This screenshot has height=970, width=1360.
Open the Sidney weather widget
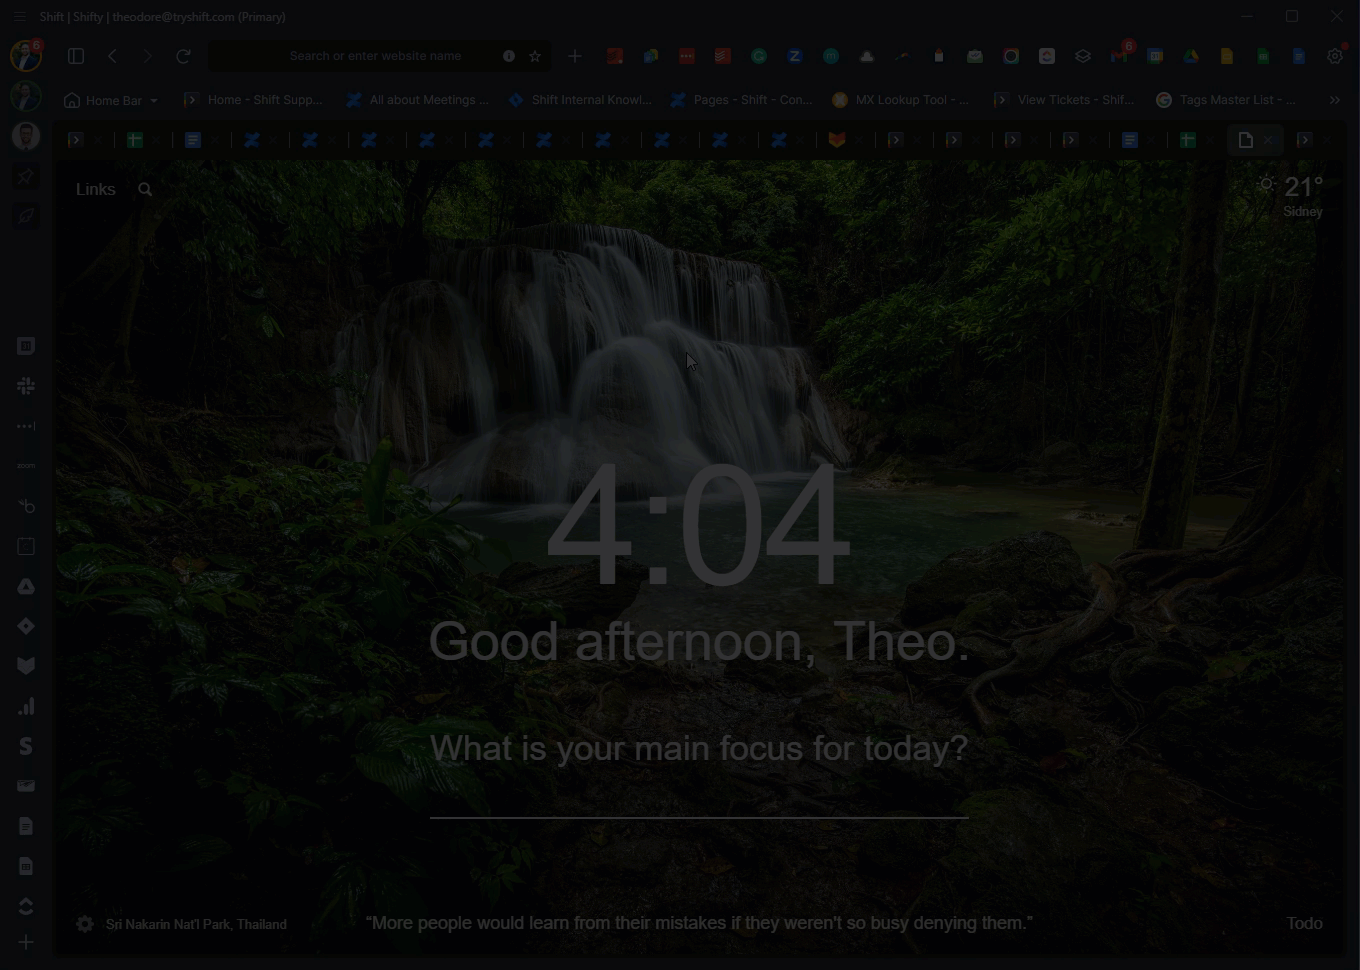[x=1292, y=196]
